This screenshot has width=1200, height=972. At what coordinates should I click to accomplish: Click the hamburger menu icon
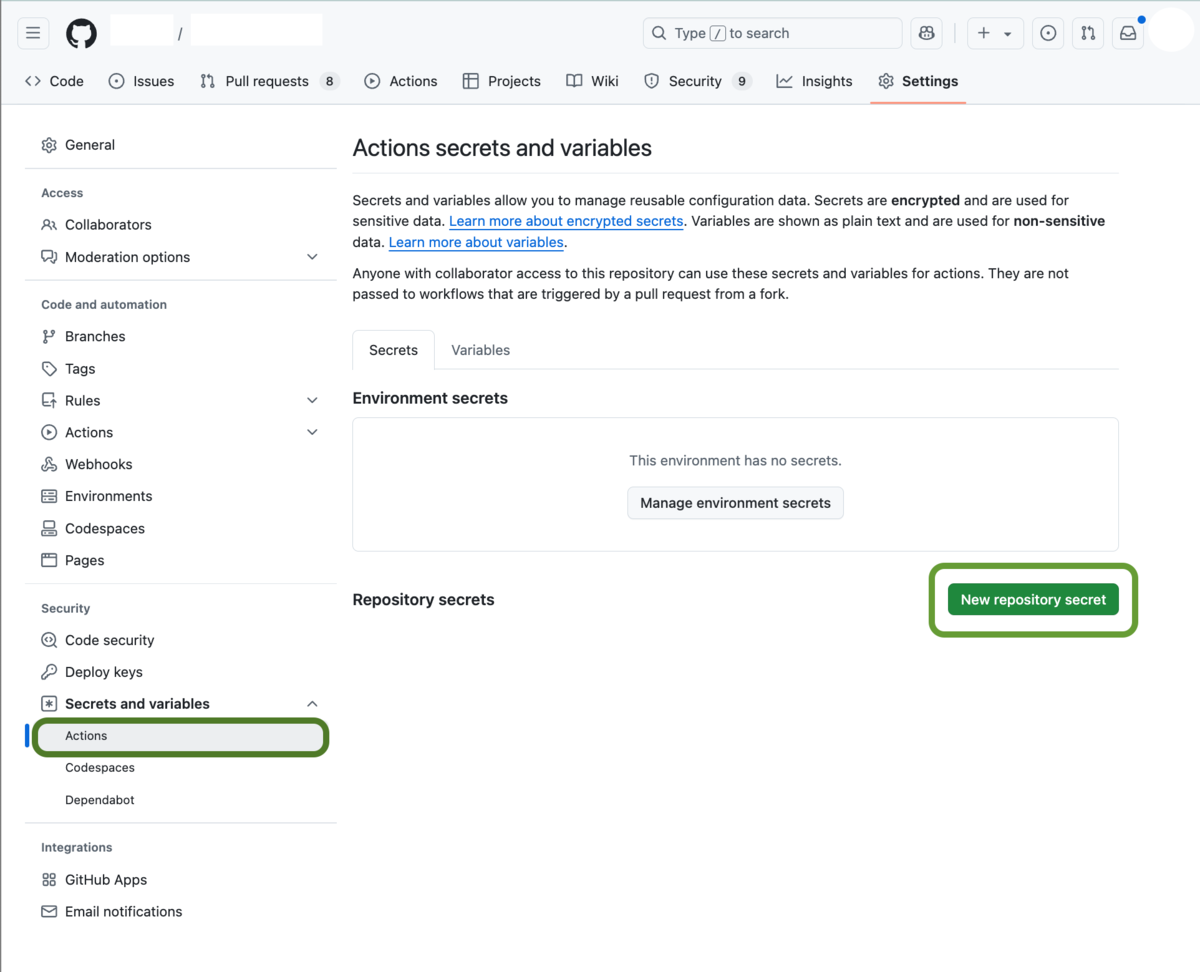(x=33, y=32)
